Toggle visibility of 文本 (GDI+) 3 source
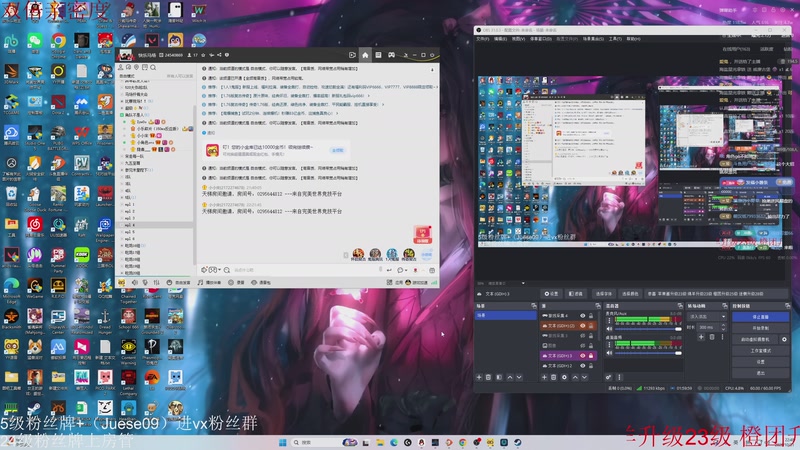Image resolution: width=800 pixels, height=450 pixels. (583, 356)
